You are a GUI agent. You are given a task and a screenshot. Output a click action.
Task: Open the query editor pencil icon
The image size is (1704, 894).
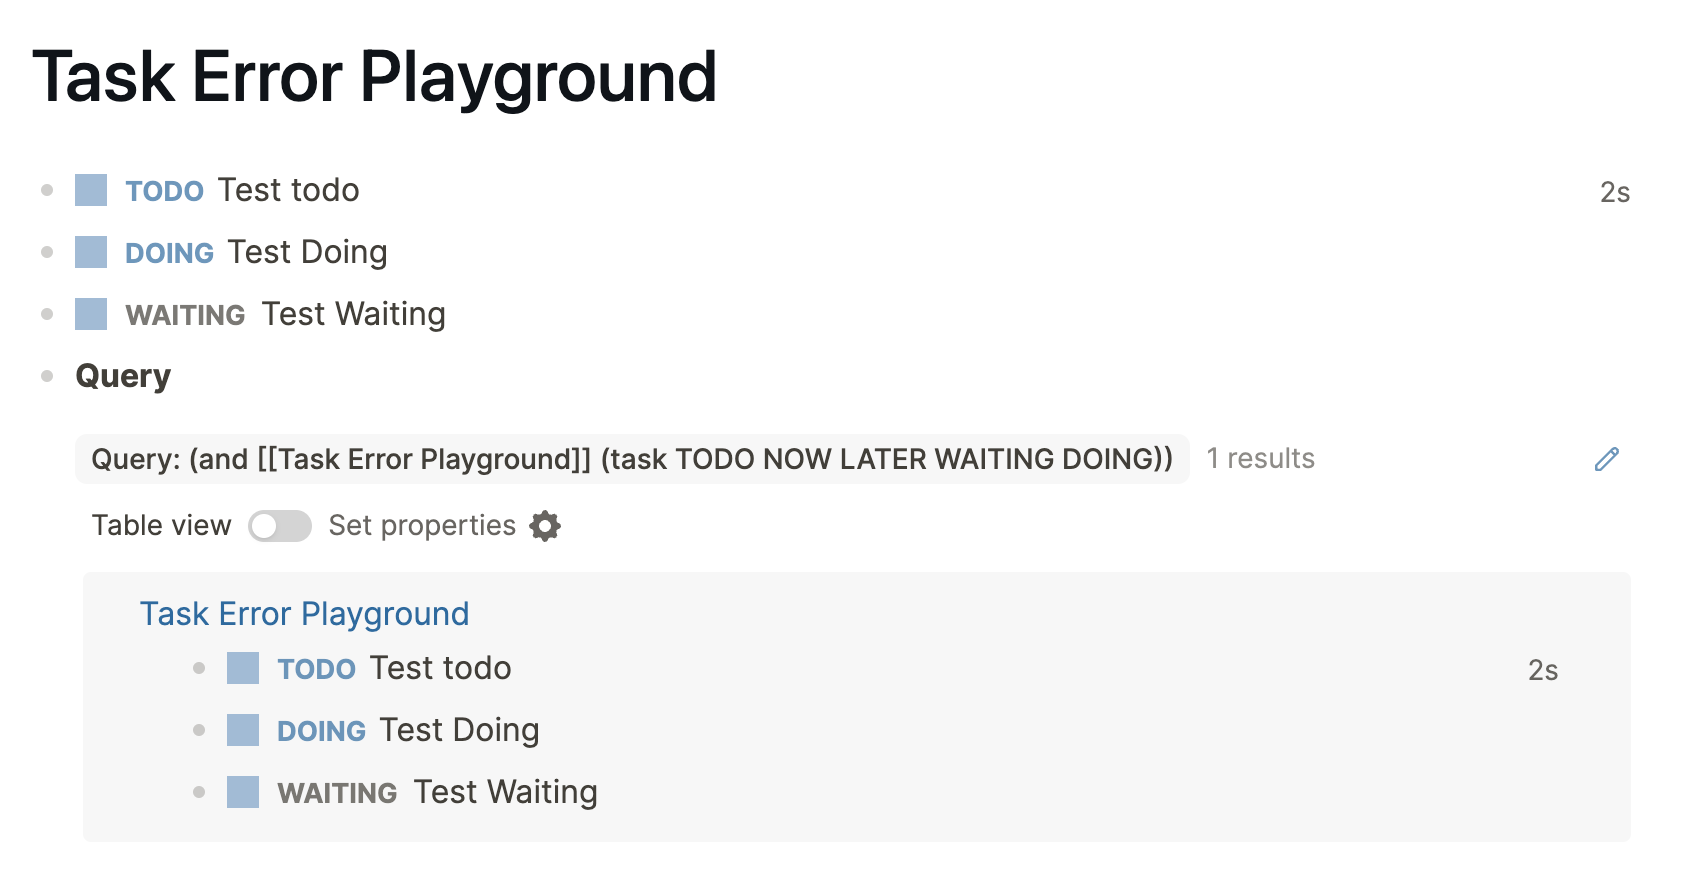[1607, 459]
